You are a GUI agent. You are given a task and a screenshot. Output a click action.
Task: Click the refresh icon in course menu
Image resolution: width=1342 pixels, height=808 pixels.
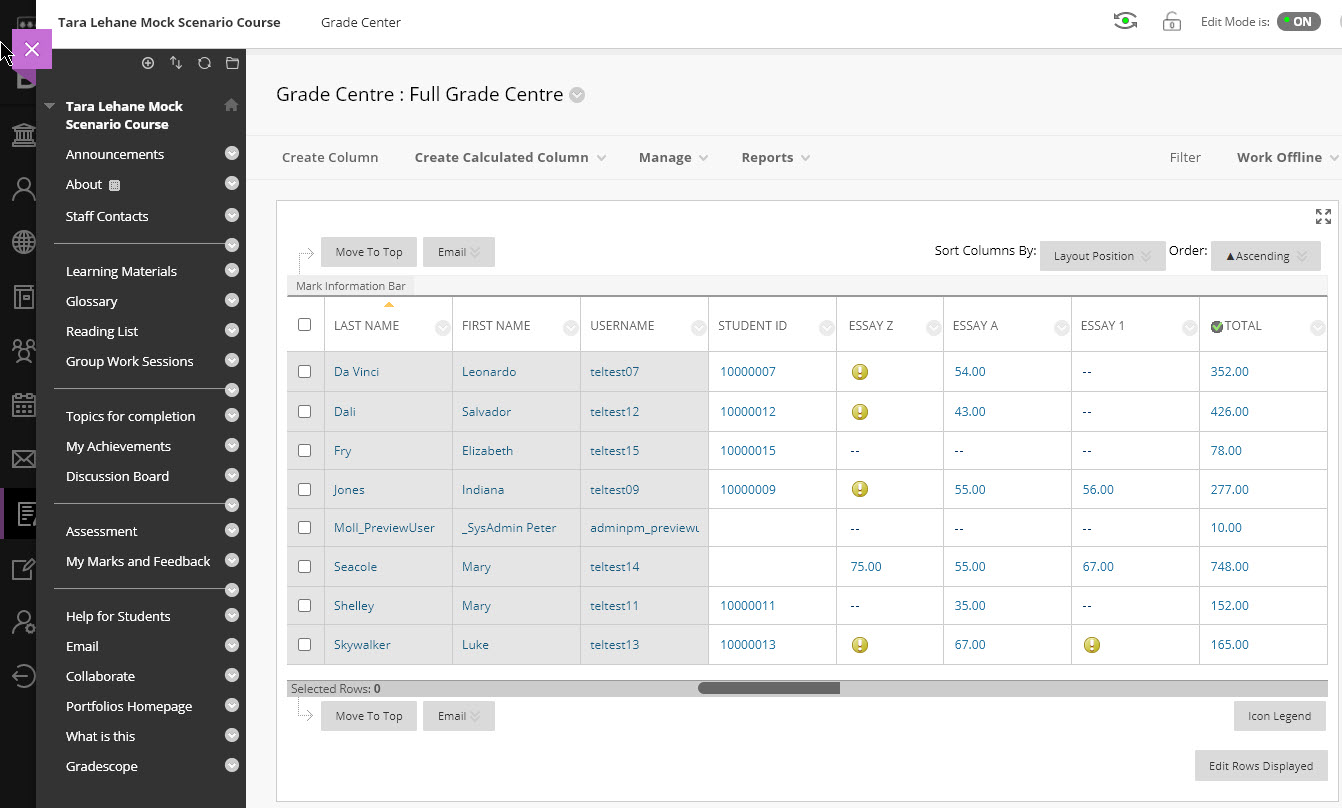[x=204, y=63]
